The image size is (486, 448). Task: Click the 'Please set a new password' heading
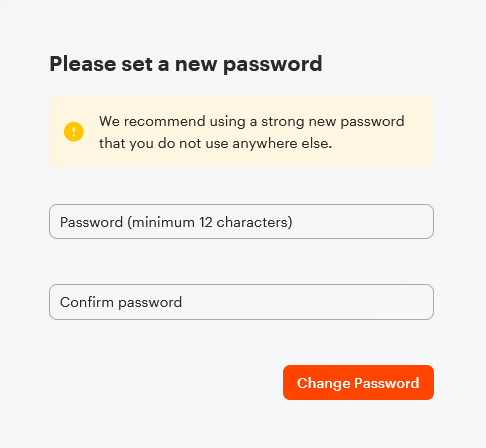click(186, 64)
